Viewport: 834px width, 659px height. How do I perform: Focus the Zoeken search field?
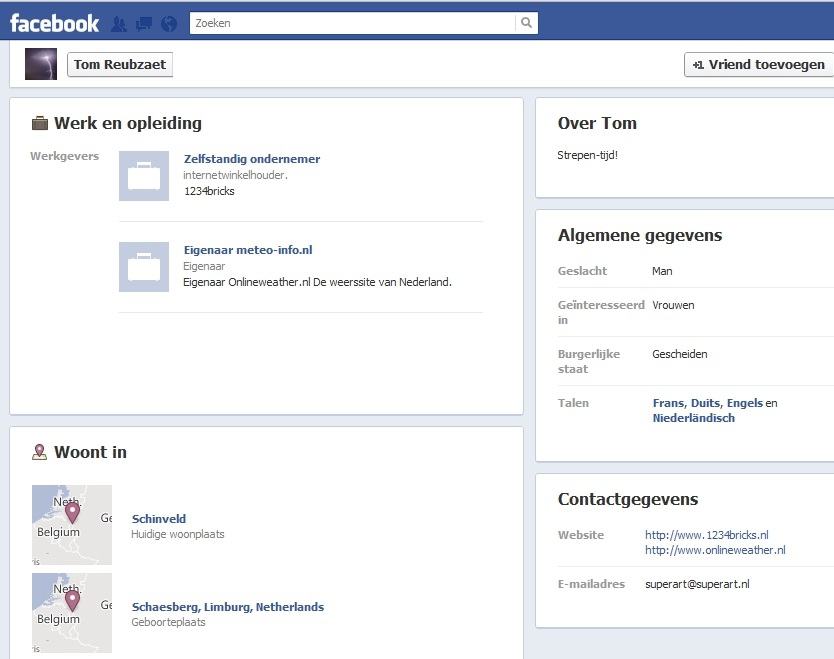point(352,23)
